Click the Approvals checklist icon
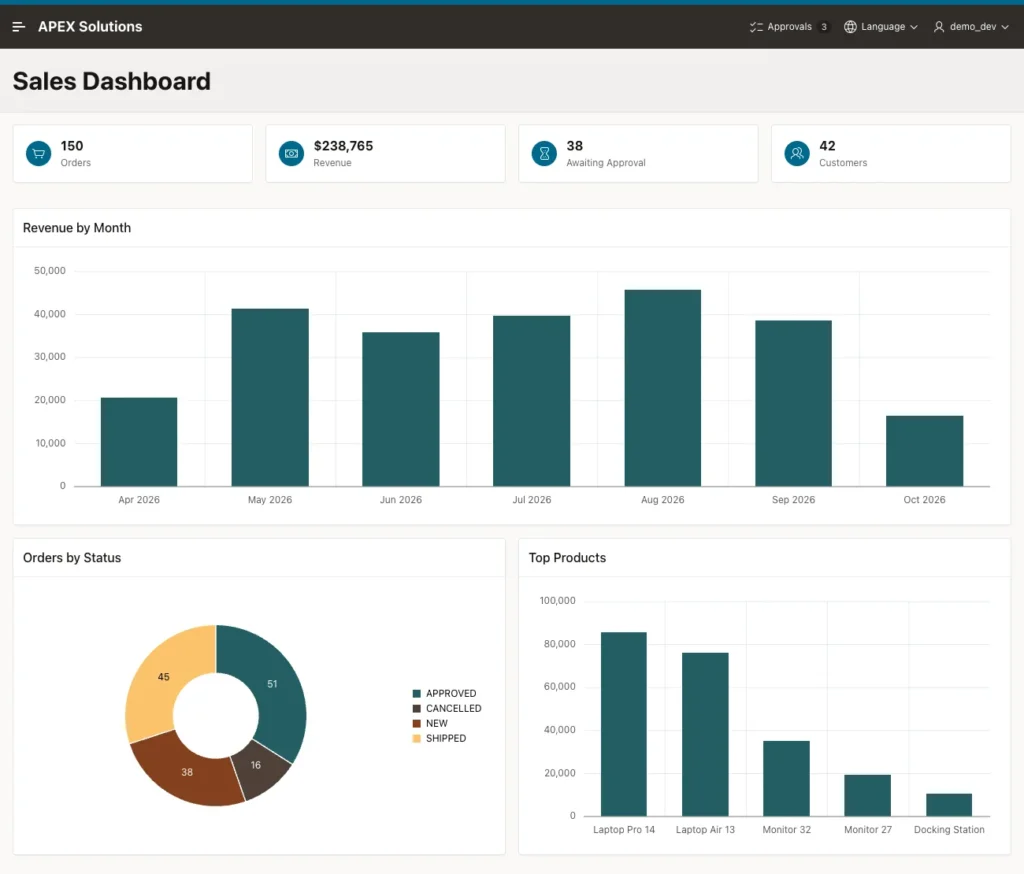The width and height of the screenshot is (1024, 874). (756, 27)
